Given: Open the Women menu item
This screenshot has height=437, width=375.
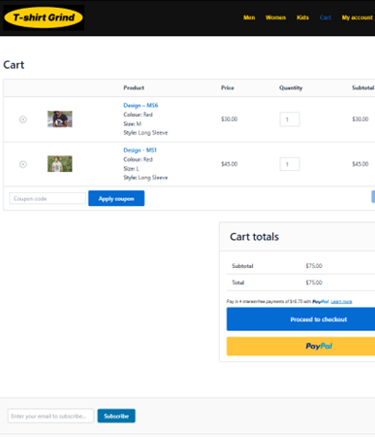Looking at the screenshot, I should [x=275, y=17].
